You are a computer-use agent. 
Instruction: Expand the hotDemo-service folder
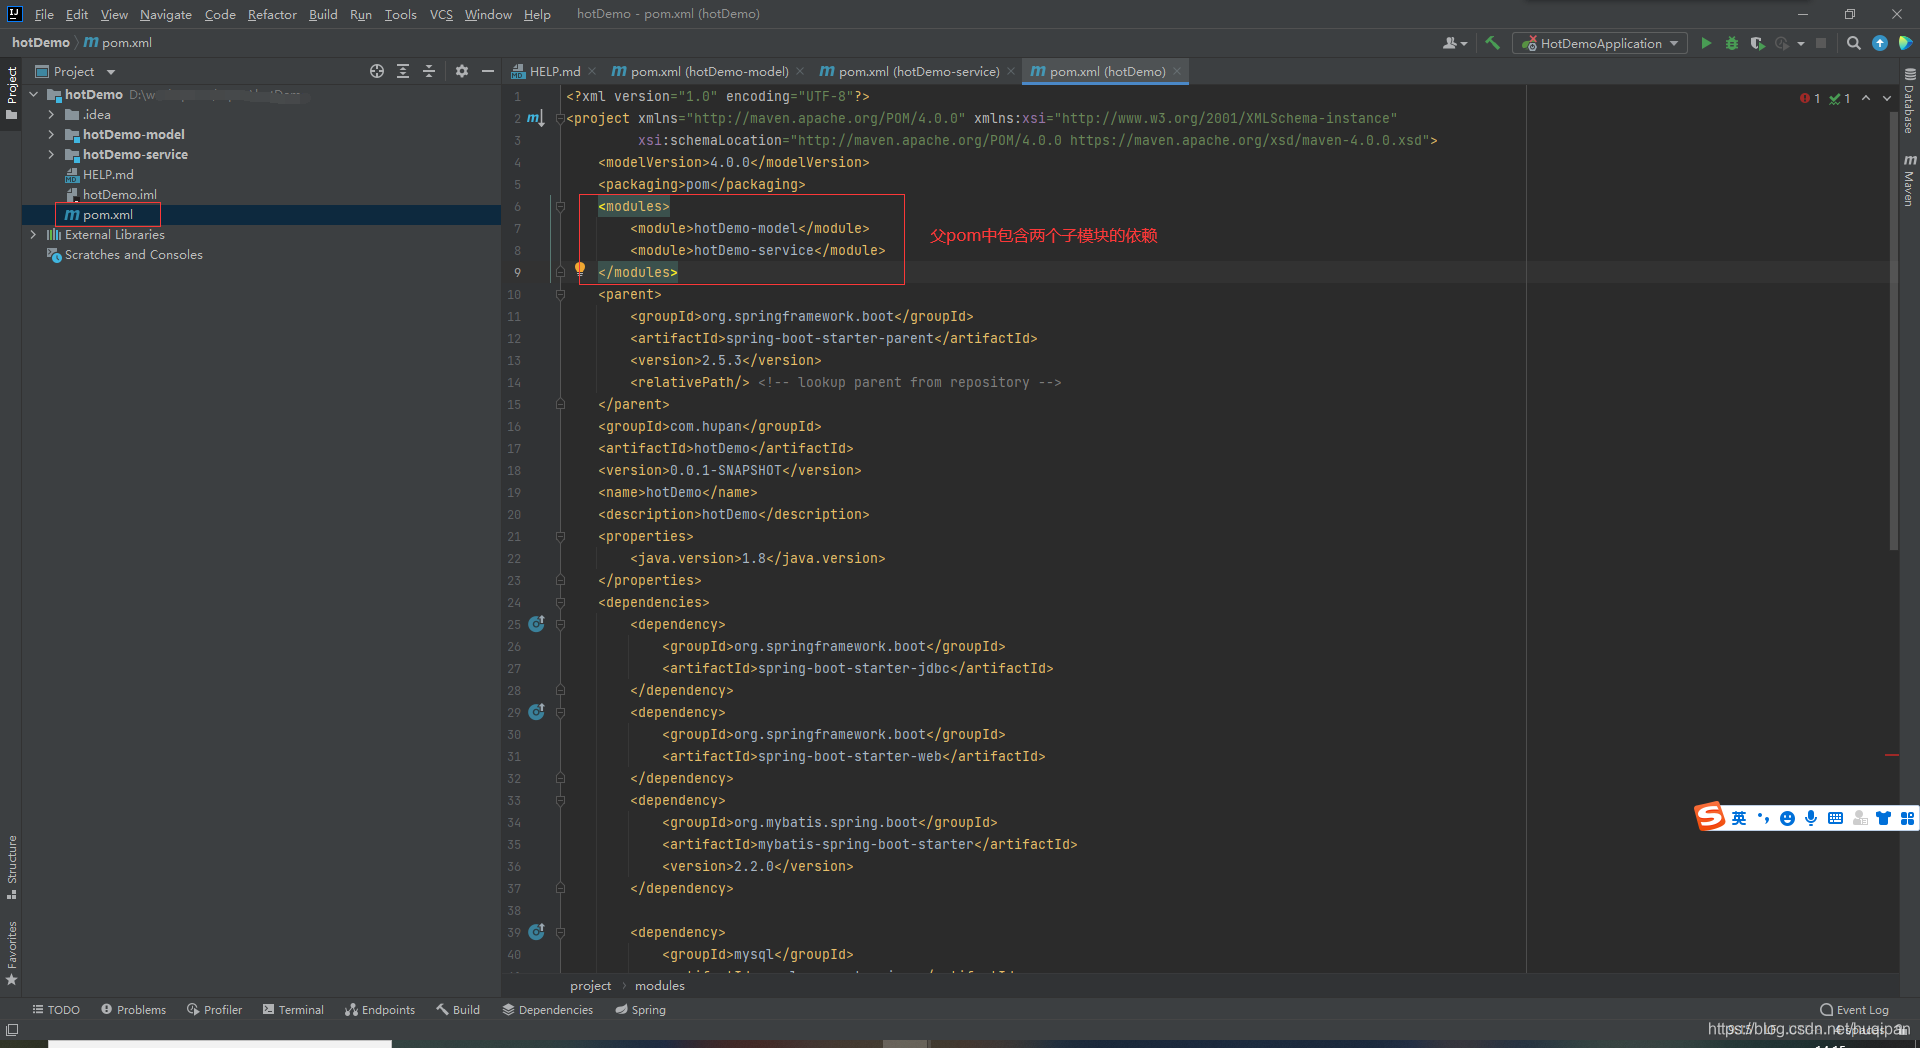[x=51, y=154]
